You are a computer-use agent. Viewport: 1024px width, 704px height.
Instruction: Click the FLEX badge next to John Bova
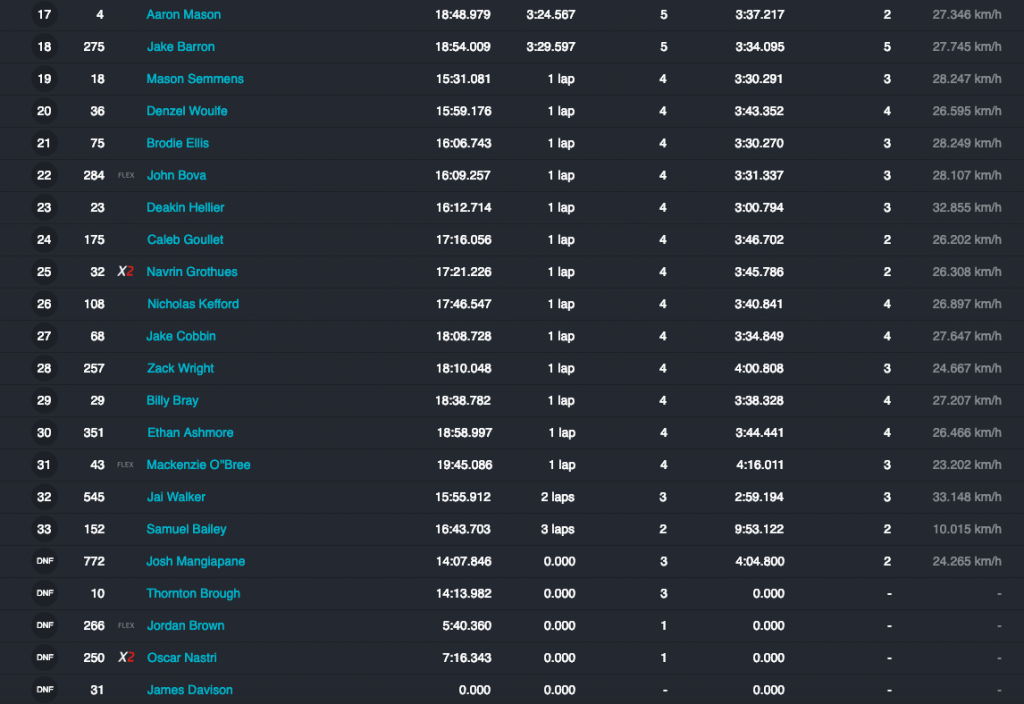pyautogui.click(x=126, y=176)
